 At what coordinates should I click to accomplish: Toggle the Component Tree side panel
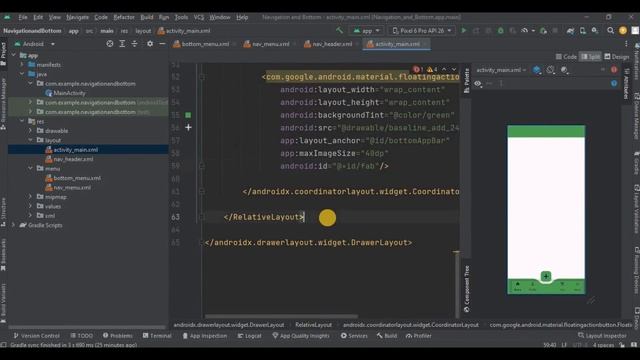pyautogui.click(x=467, y=289)
